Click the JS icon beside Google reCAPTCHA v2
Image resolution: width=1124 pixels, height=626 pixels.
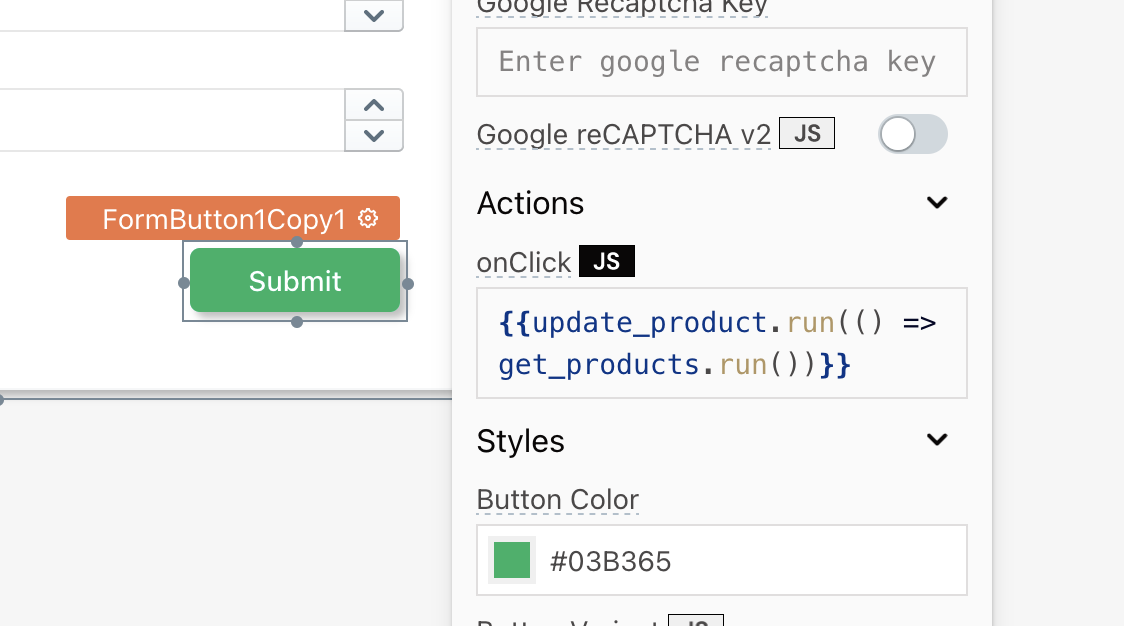806,132
